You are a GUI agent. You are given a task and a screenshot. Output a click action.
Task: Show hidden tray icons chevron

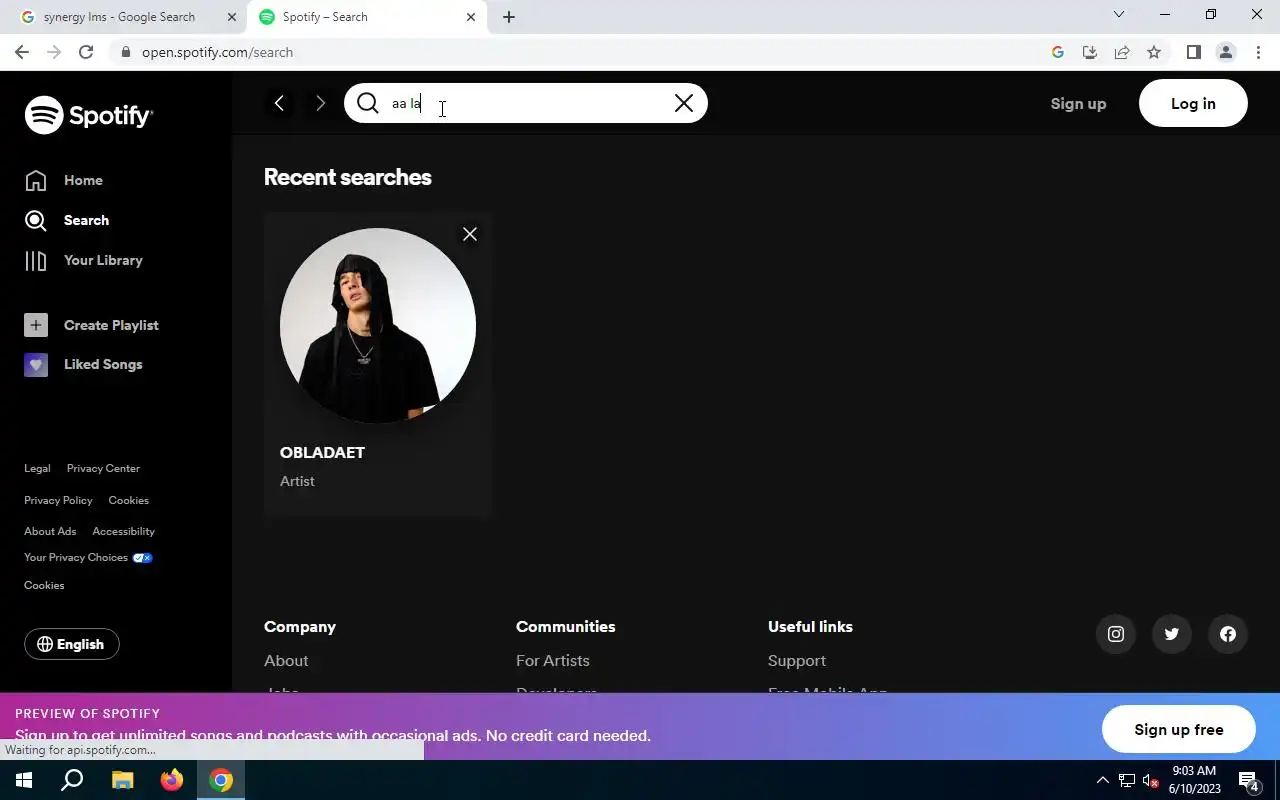click(1103, 780)
